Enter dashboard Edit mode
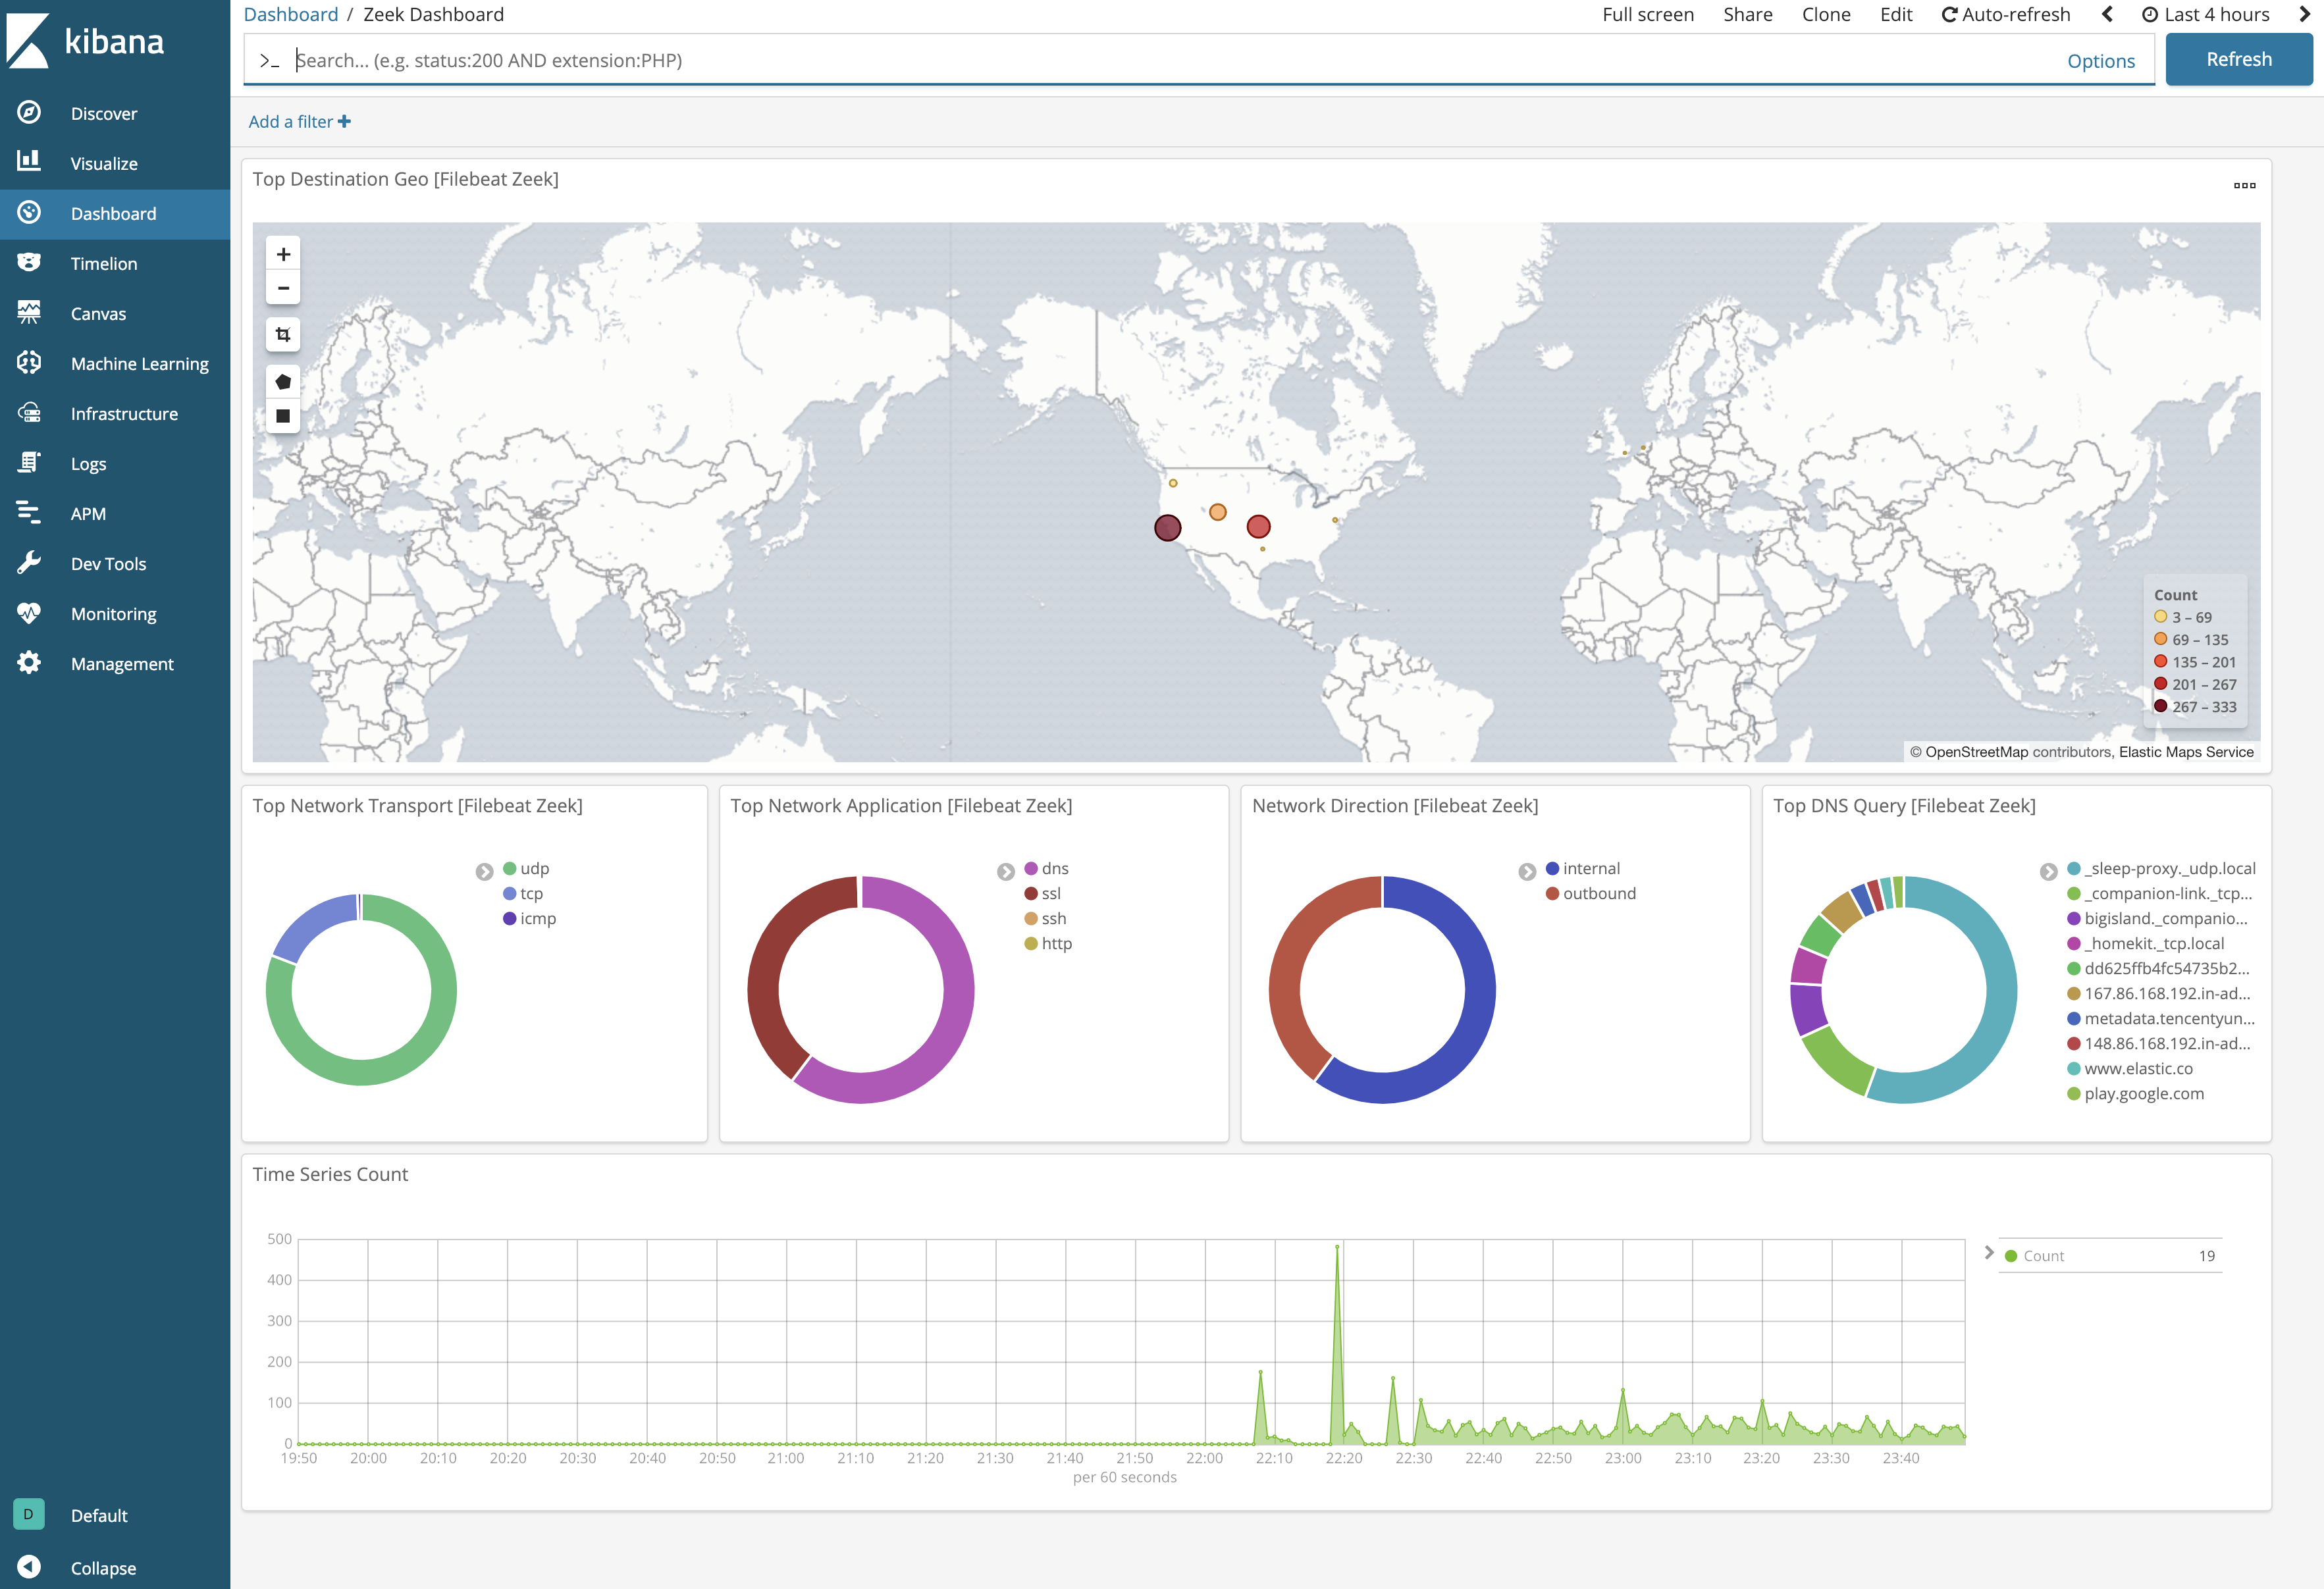The width and height of the screenshot is (2324, 1589). (1895, 14)
